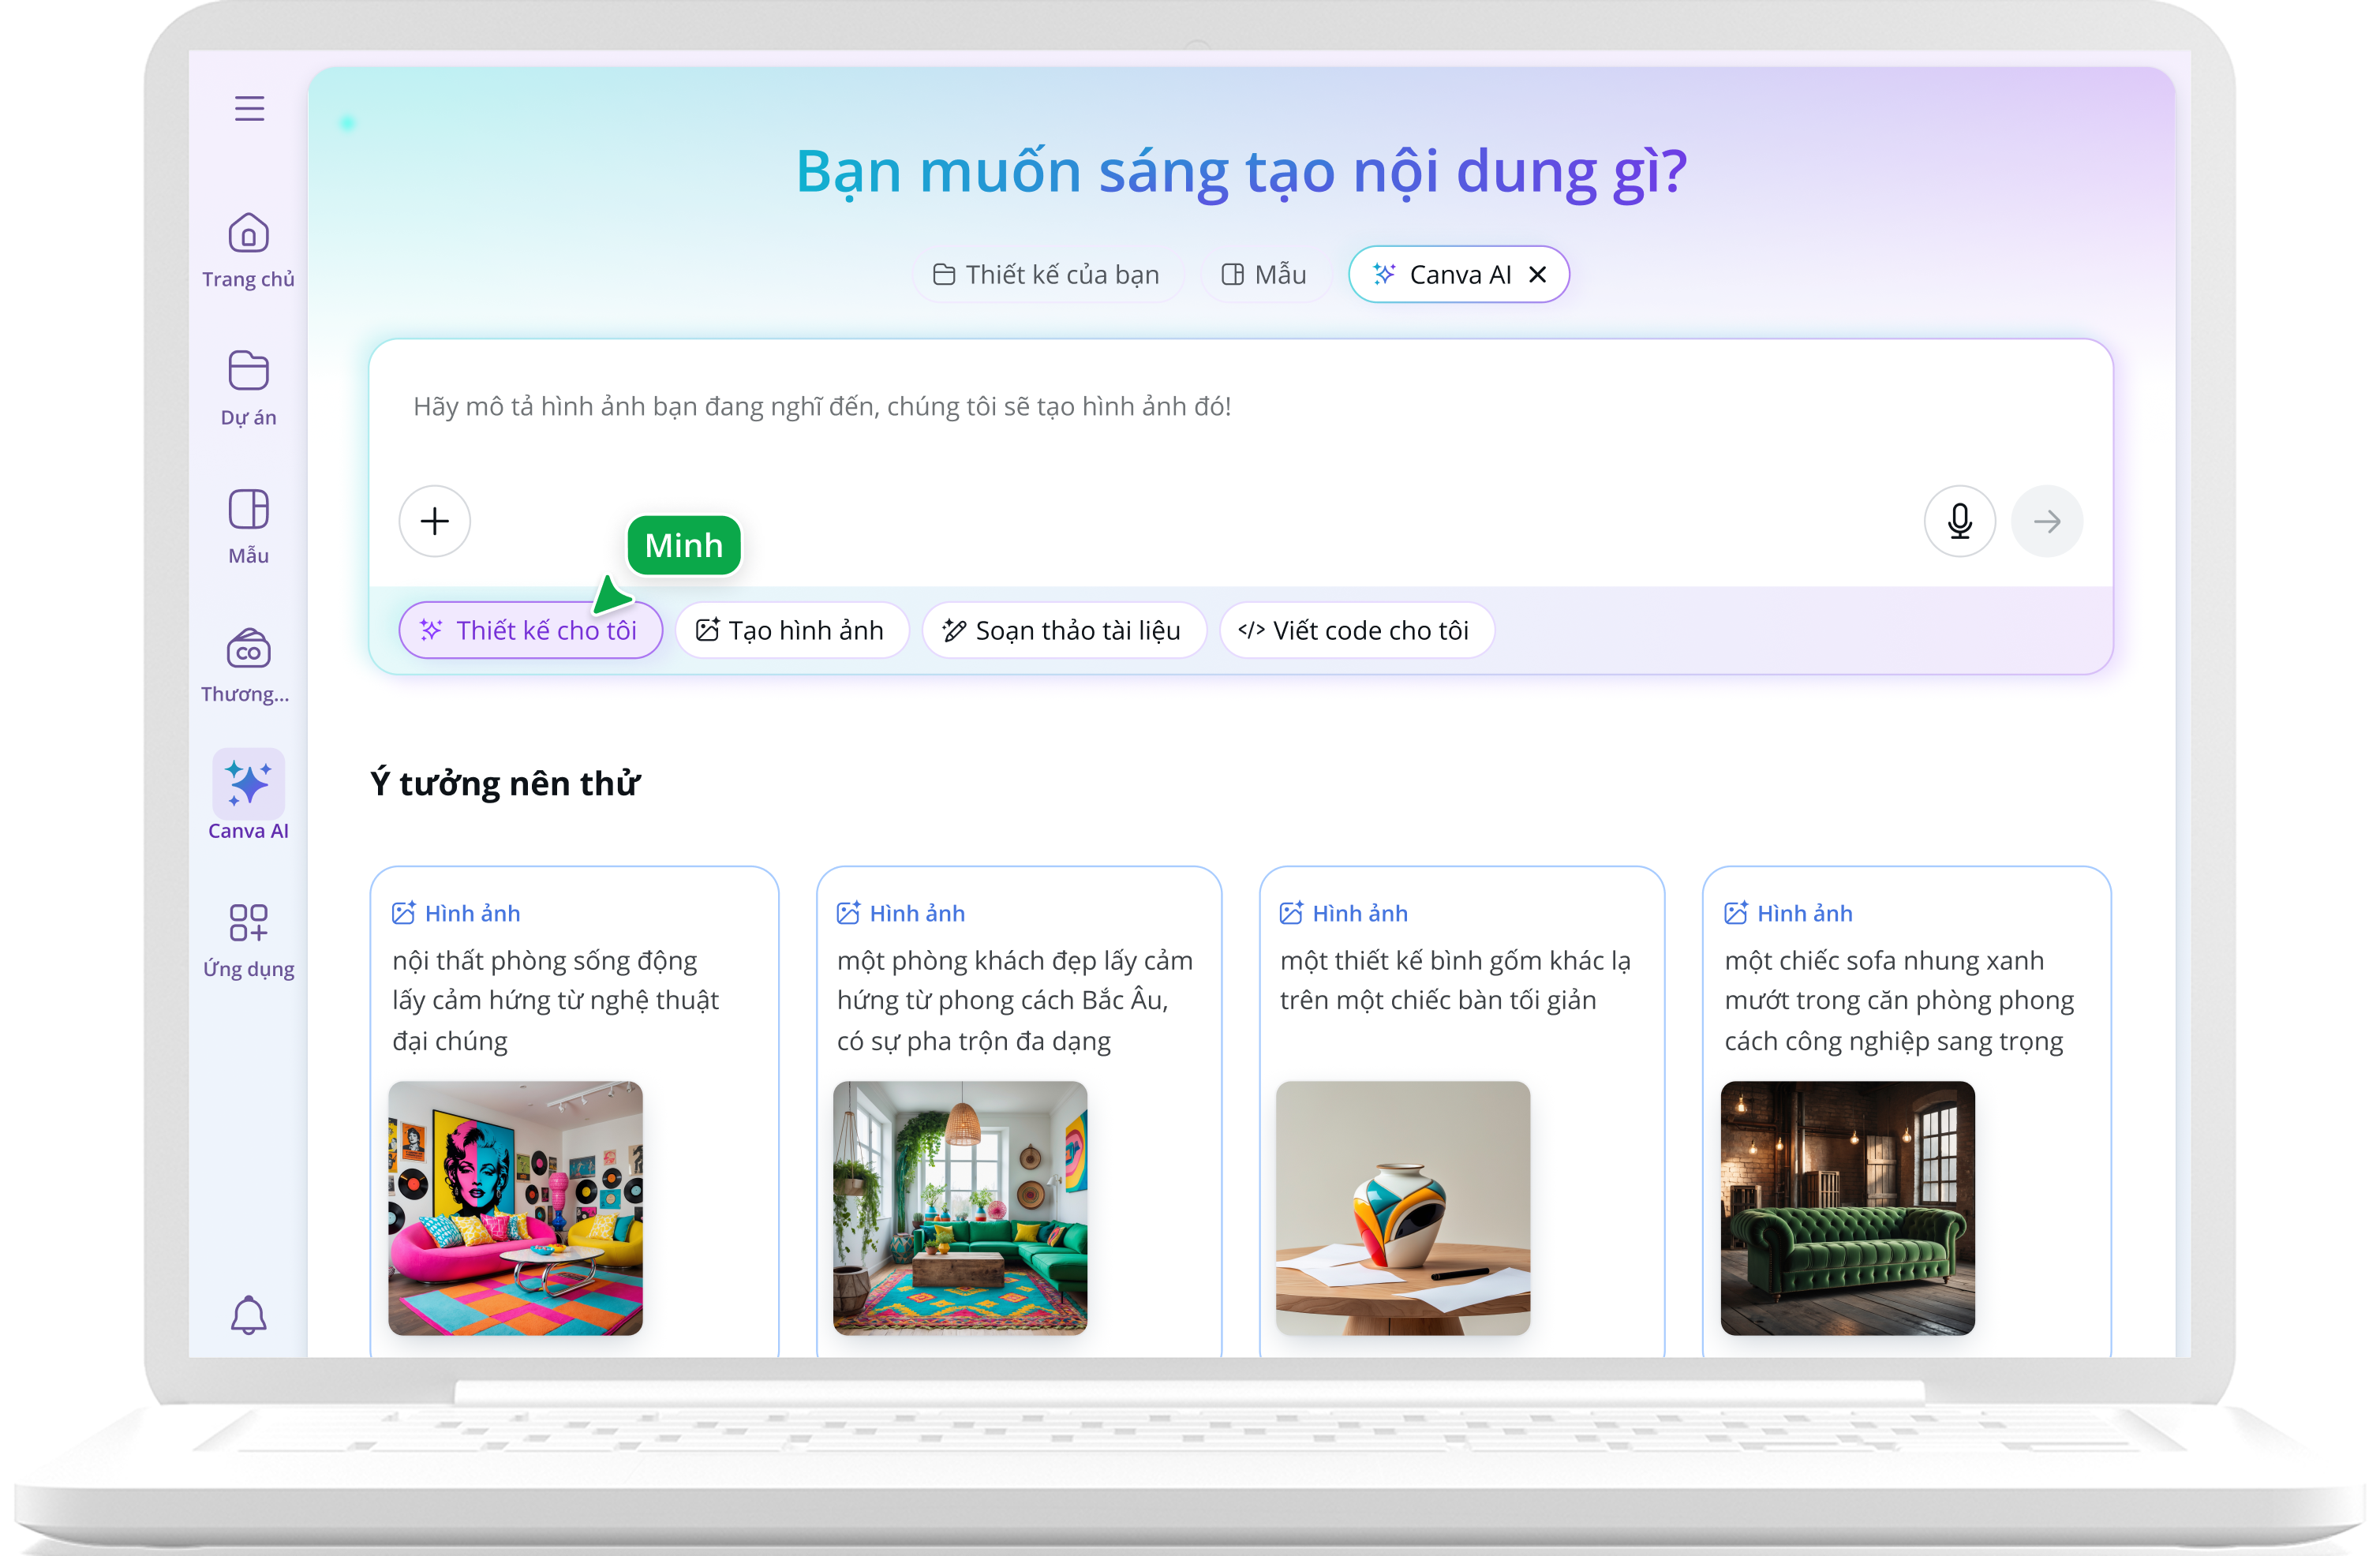
Task: Open Canva AI from the sidebar
Action: click(x=248, y=795)
